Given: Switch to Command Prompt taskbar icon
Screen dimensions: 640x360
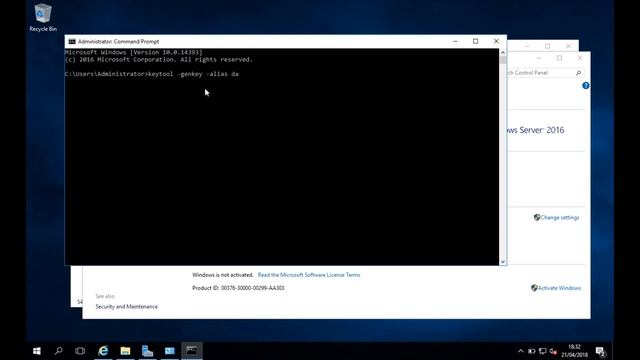Looking at the screenshot, I should (x=192, y=351).
